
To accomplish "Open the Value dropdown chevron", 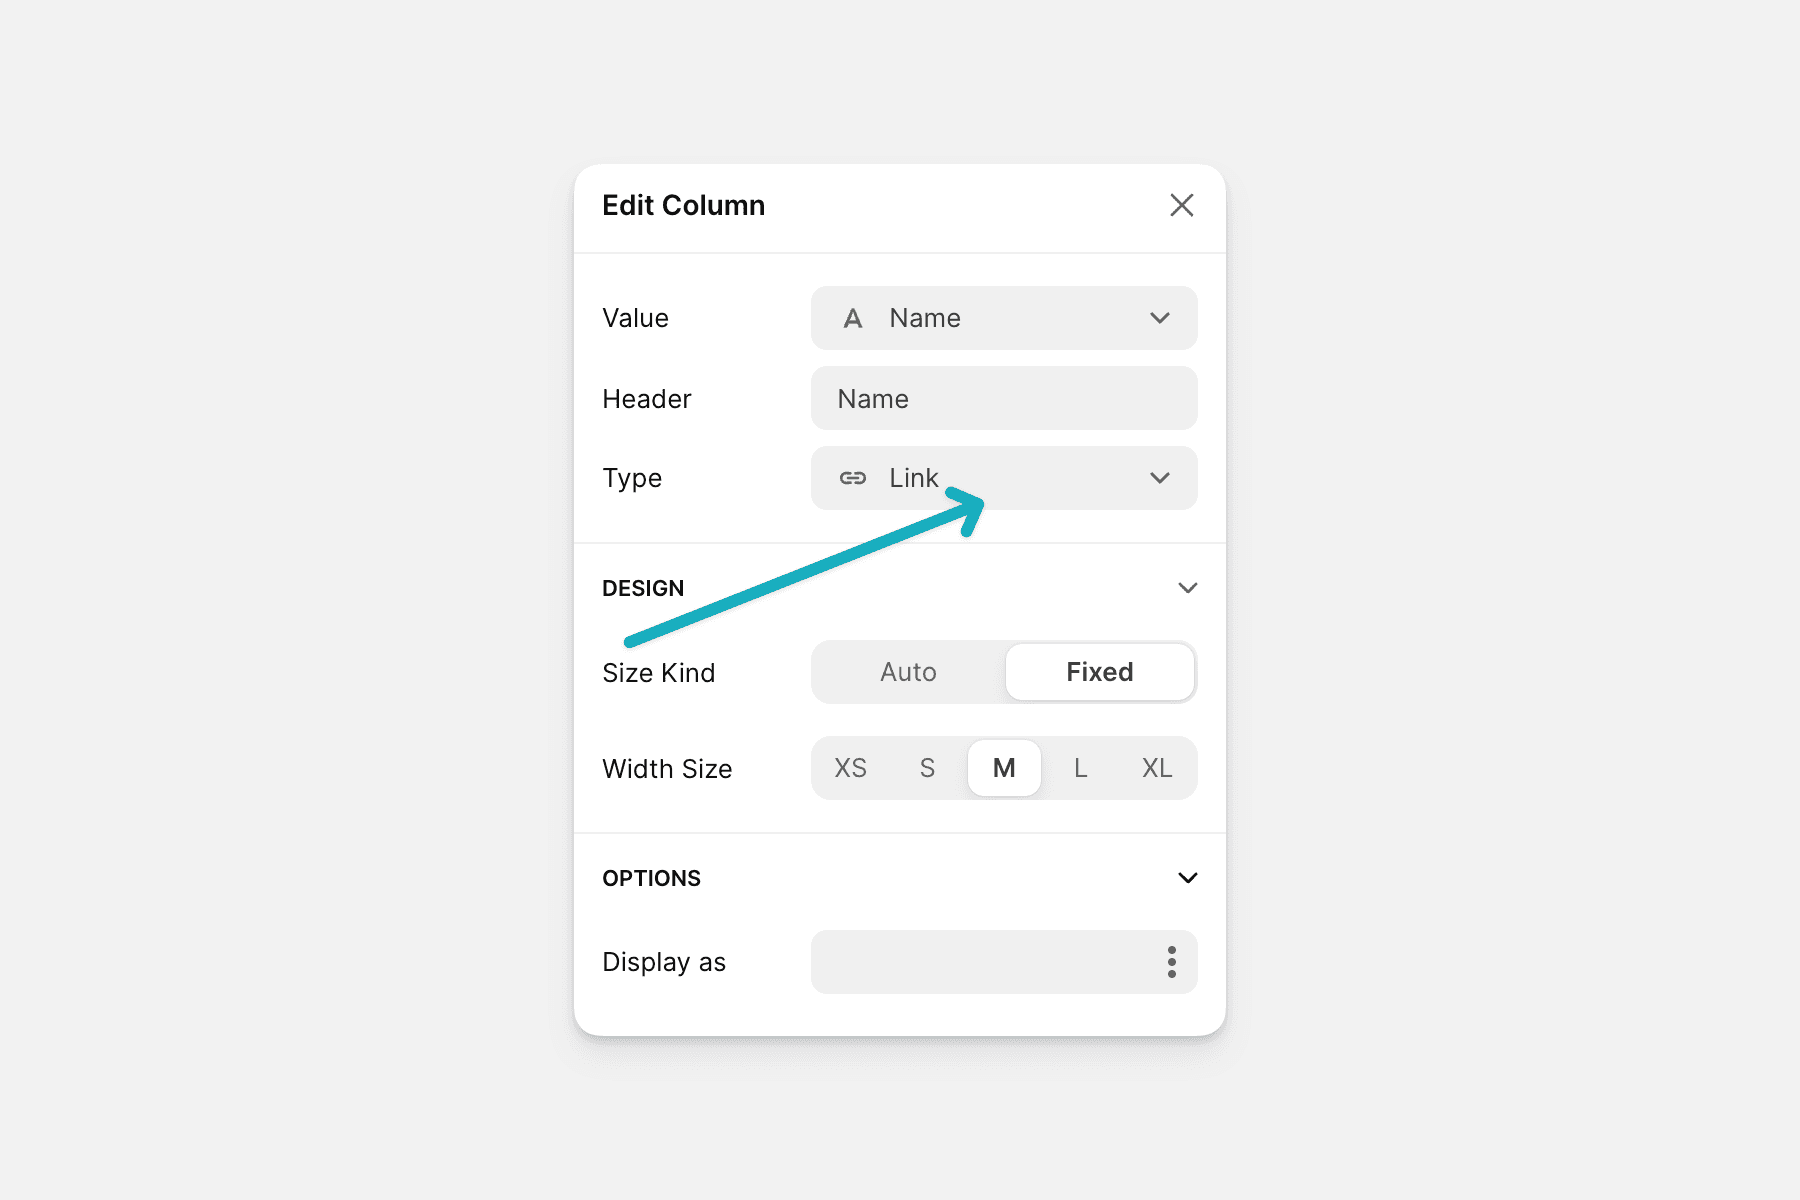I will (1160, 318).
